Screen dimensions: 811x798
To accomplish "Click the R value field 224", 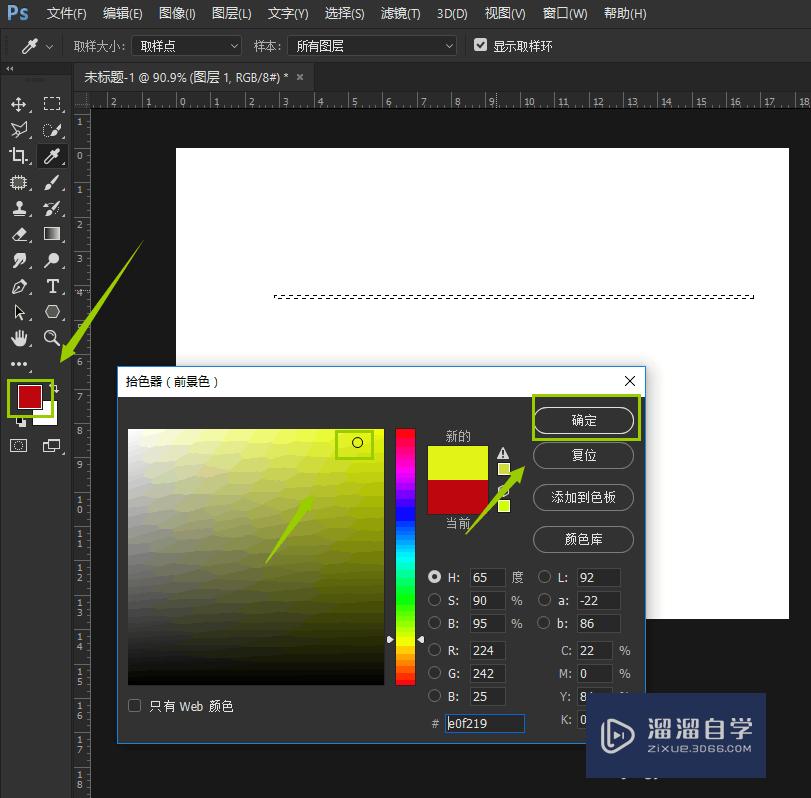I will coord(487,650).
